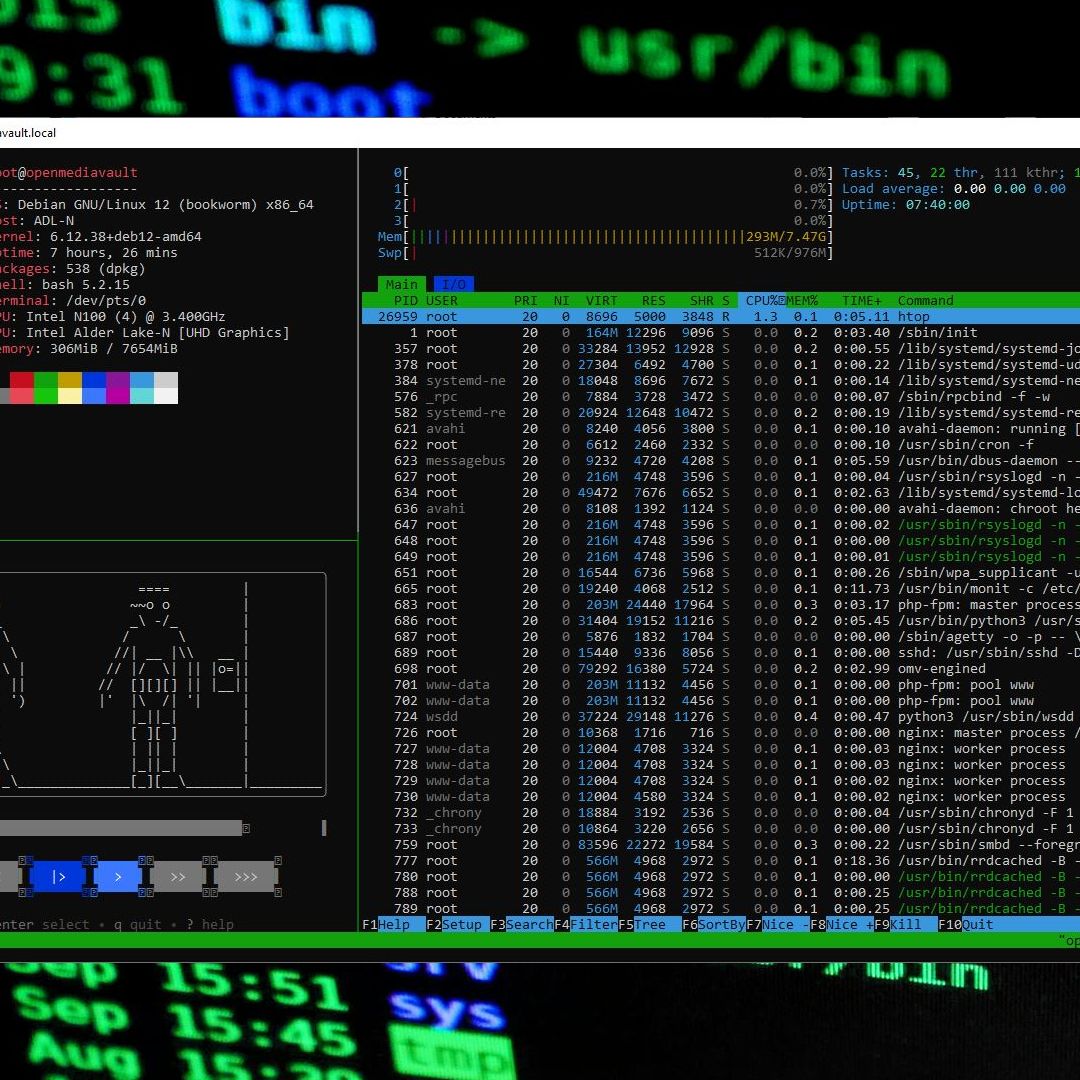This screenshot has height=1080, width=1080.
Task: Select the sshd: /usr/sbin/sshd process row
Action: click(x=720, y=652)
